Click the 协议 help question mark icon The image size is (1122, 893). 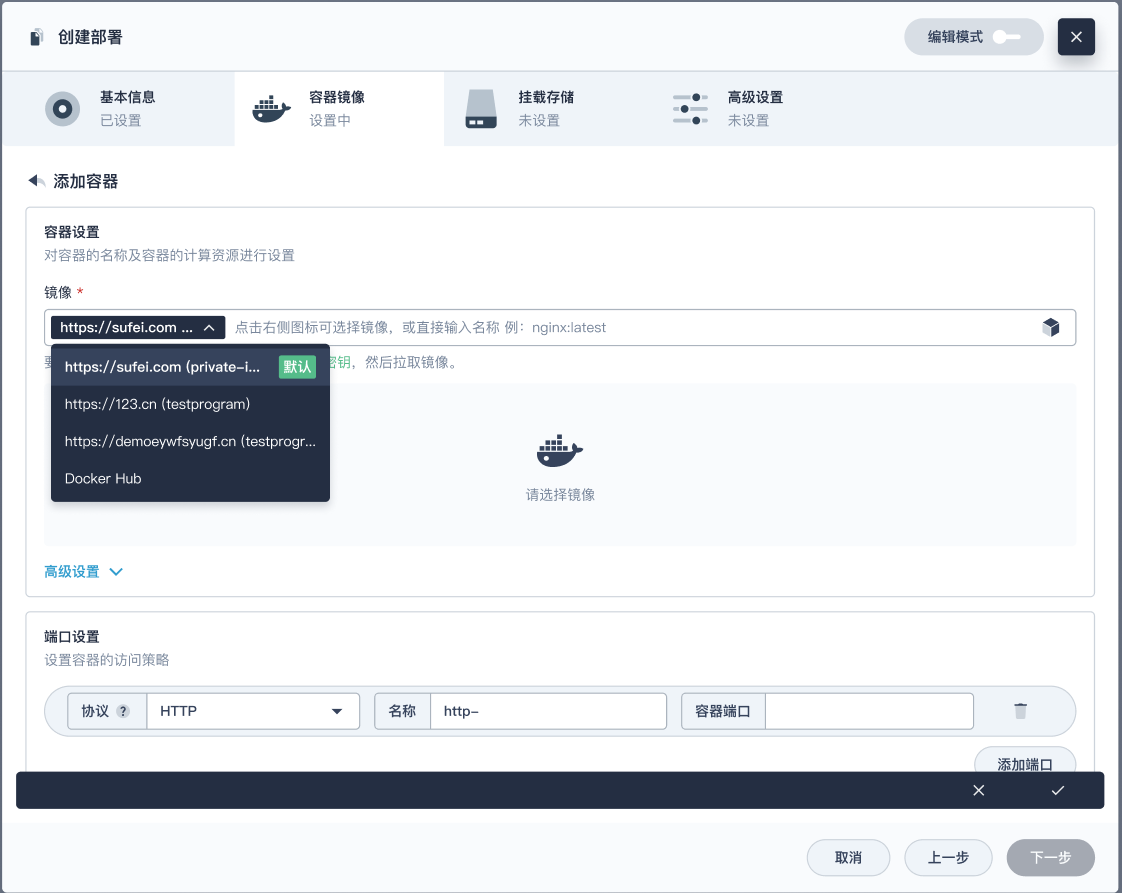click(123, 711)
